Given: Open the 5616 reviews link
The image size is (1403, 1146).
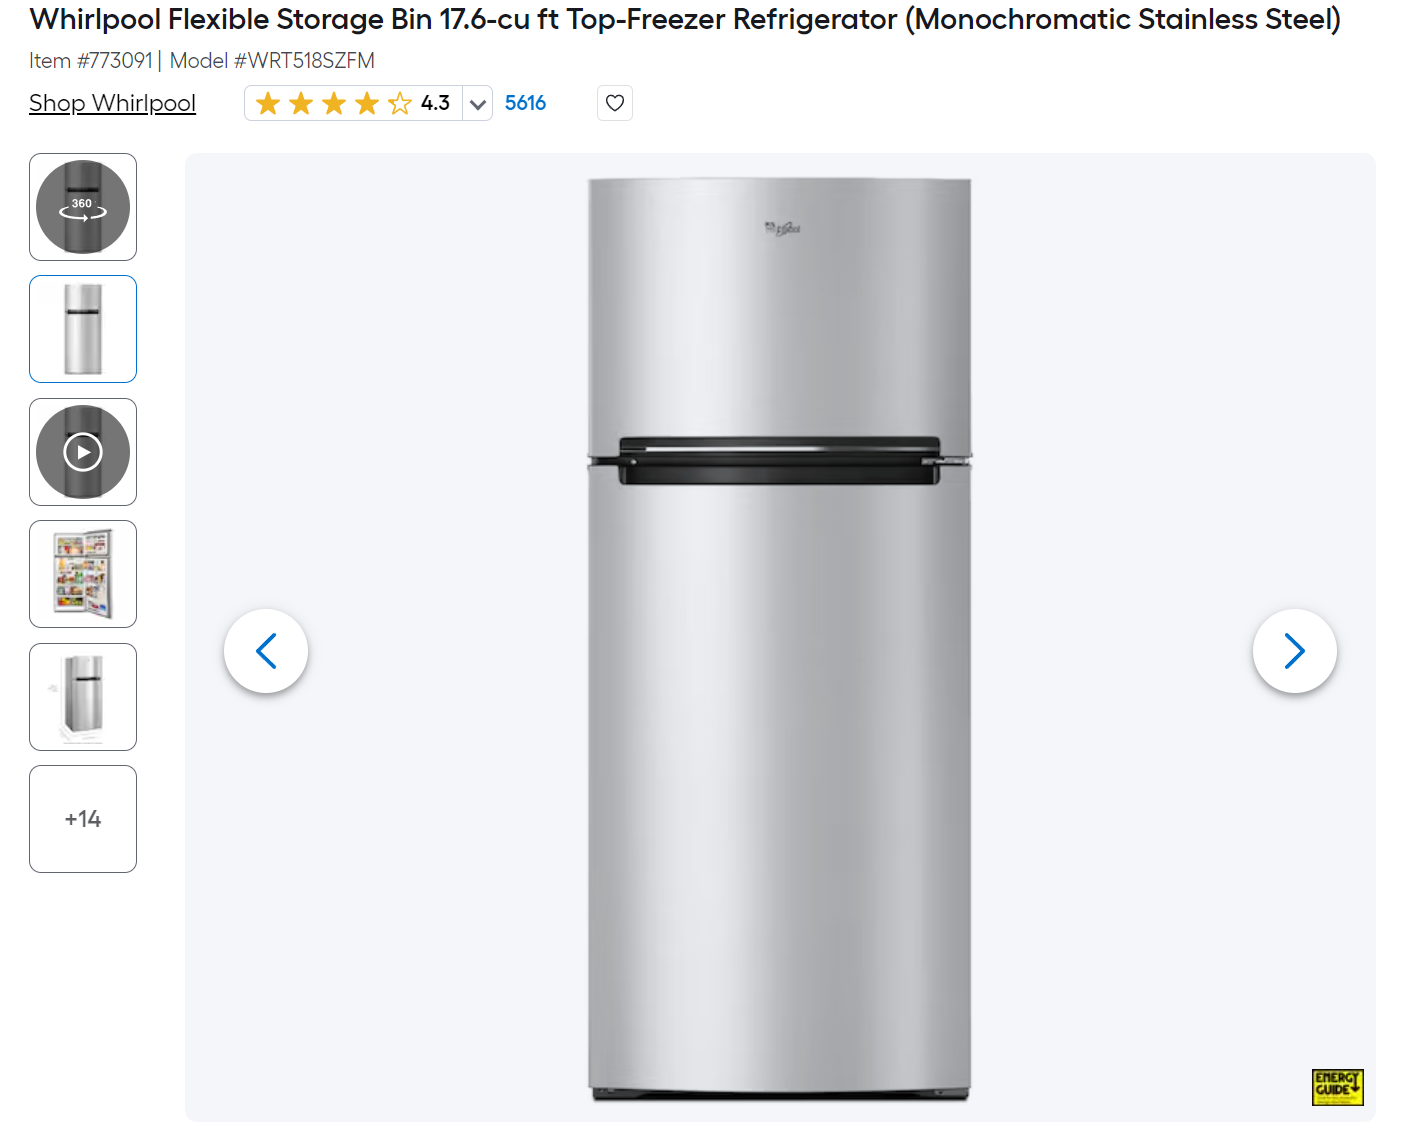Looking at the screenshot, I should click(x=525, y=103).
